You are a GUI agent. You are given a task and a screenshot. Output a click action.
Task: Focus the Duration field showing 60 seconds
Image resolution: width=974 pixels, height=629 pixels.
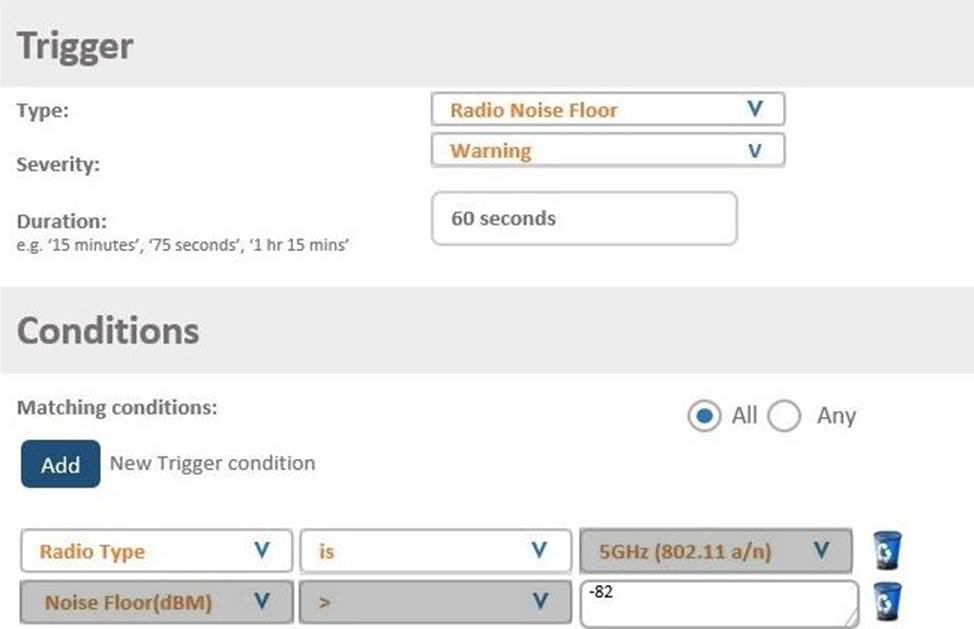pyautogui.click(x=584, y=219)
